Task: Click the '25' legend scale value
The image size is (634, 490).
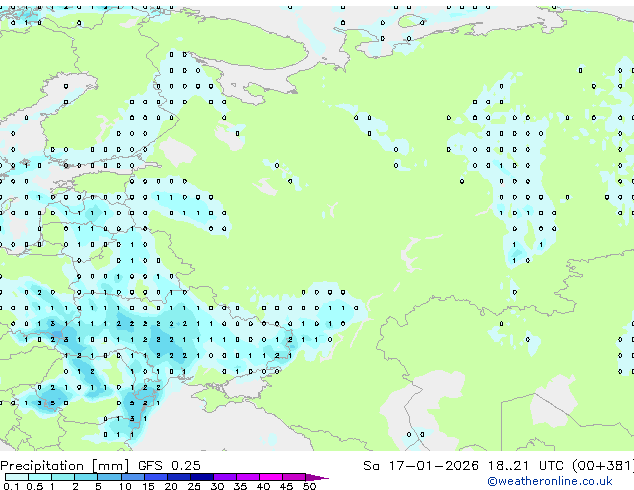Action: click(194, 486)
